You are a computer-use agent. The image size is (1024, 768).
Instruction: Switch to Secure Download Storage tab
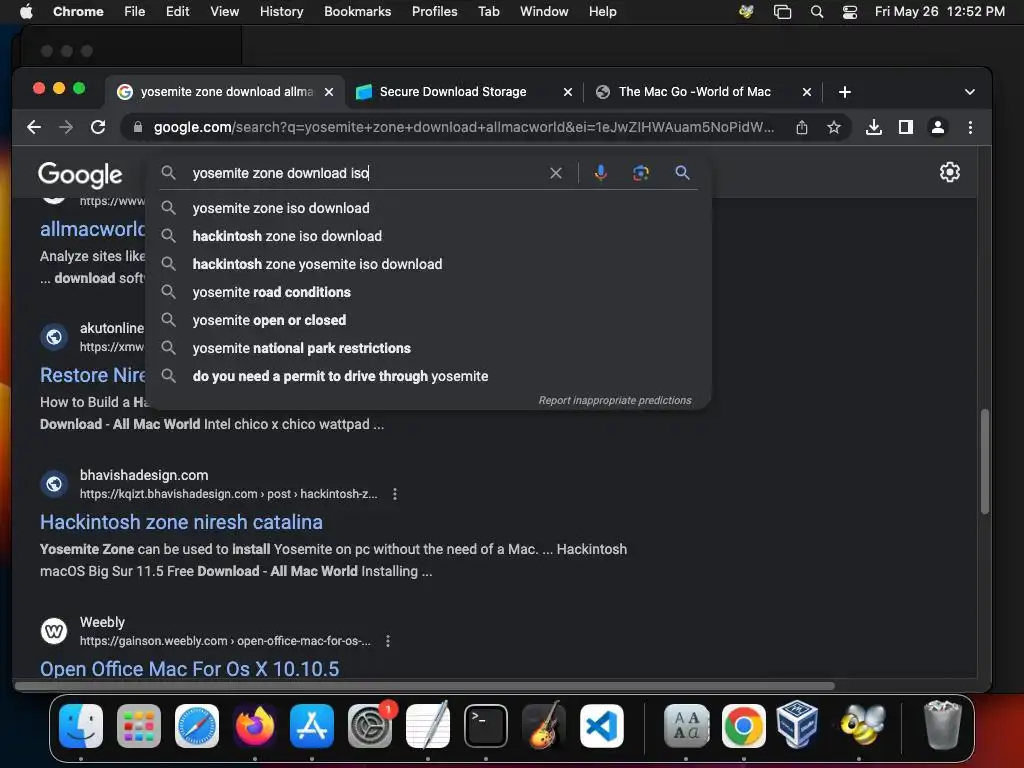(462, 92)
